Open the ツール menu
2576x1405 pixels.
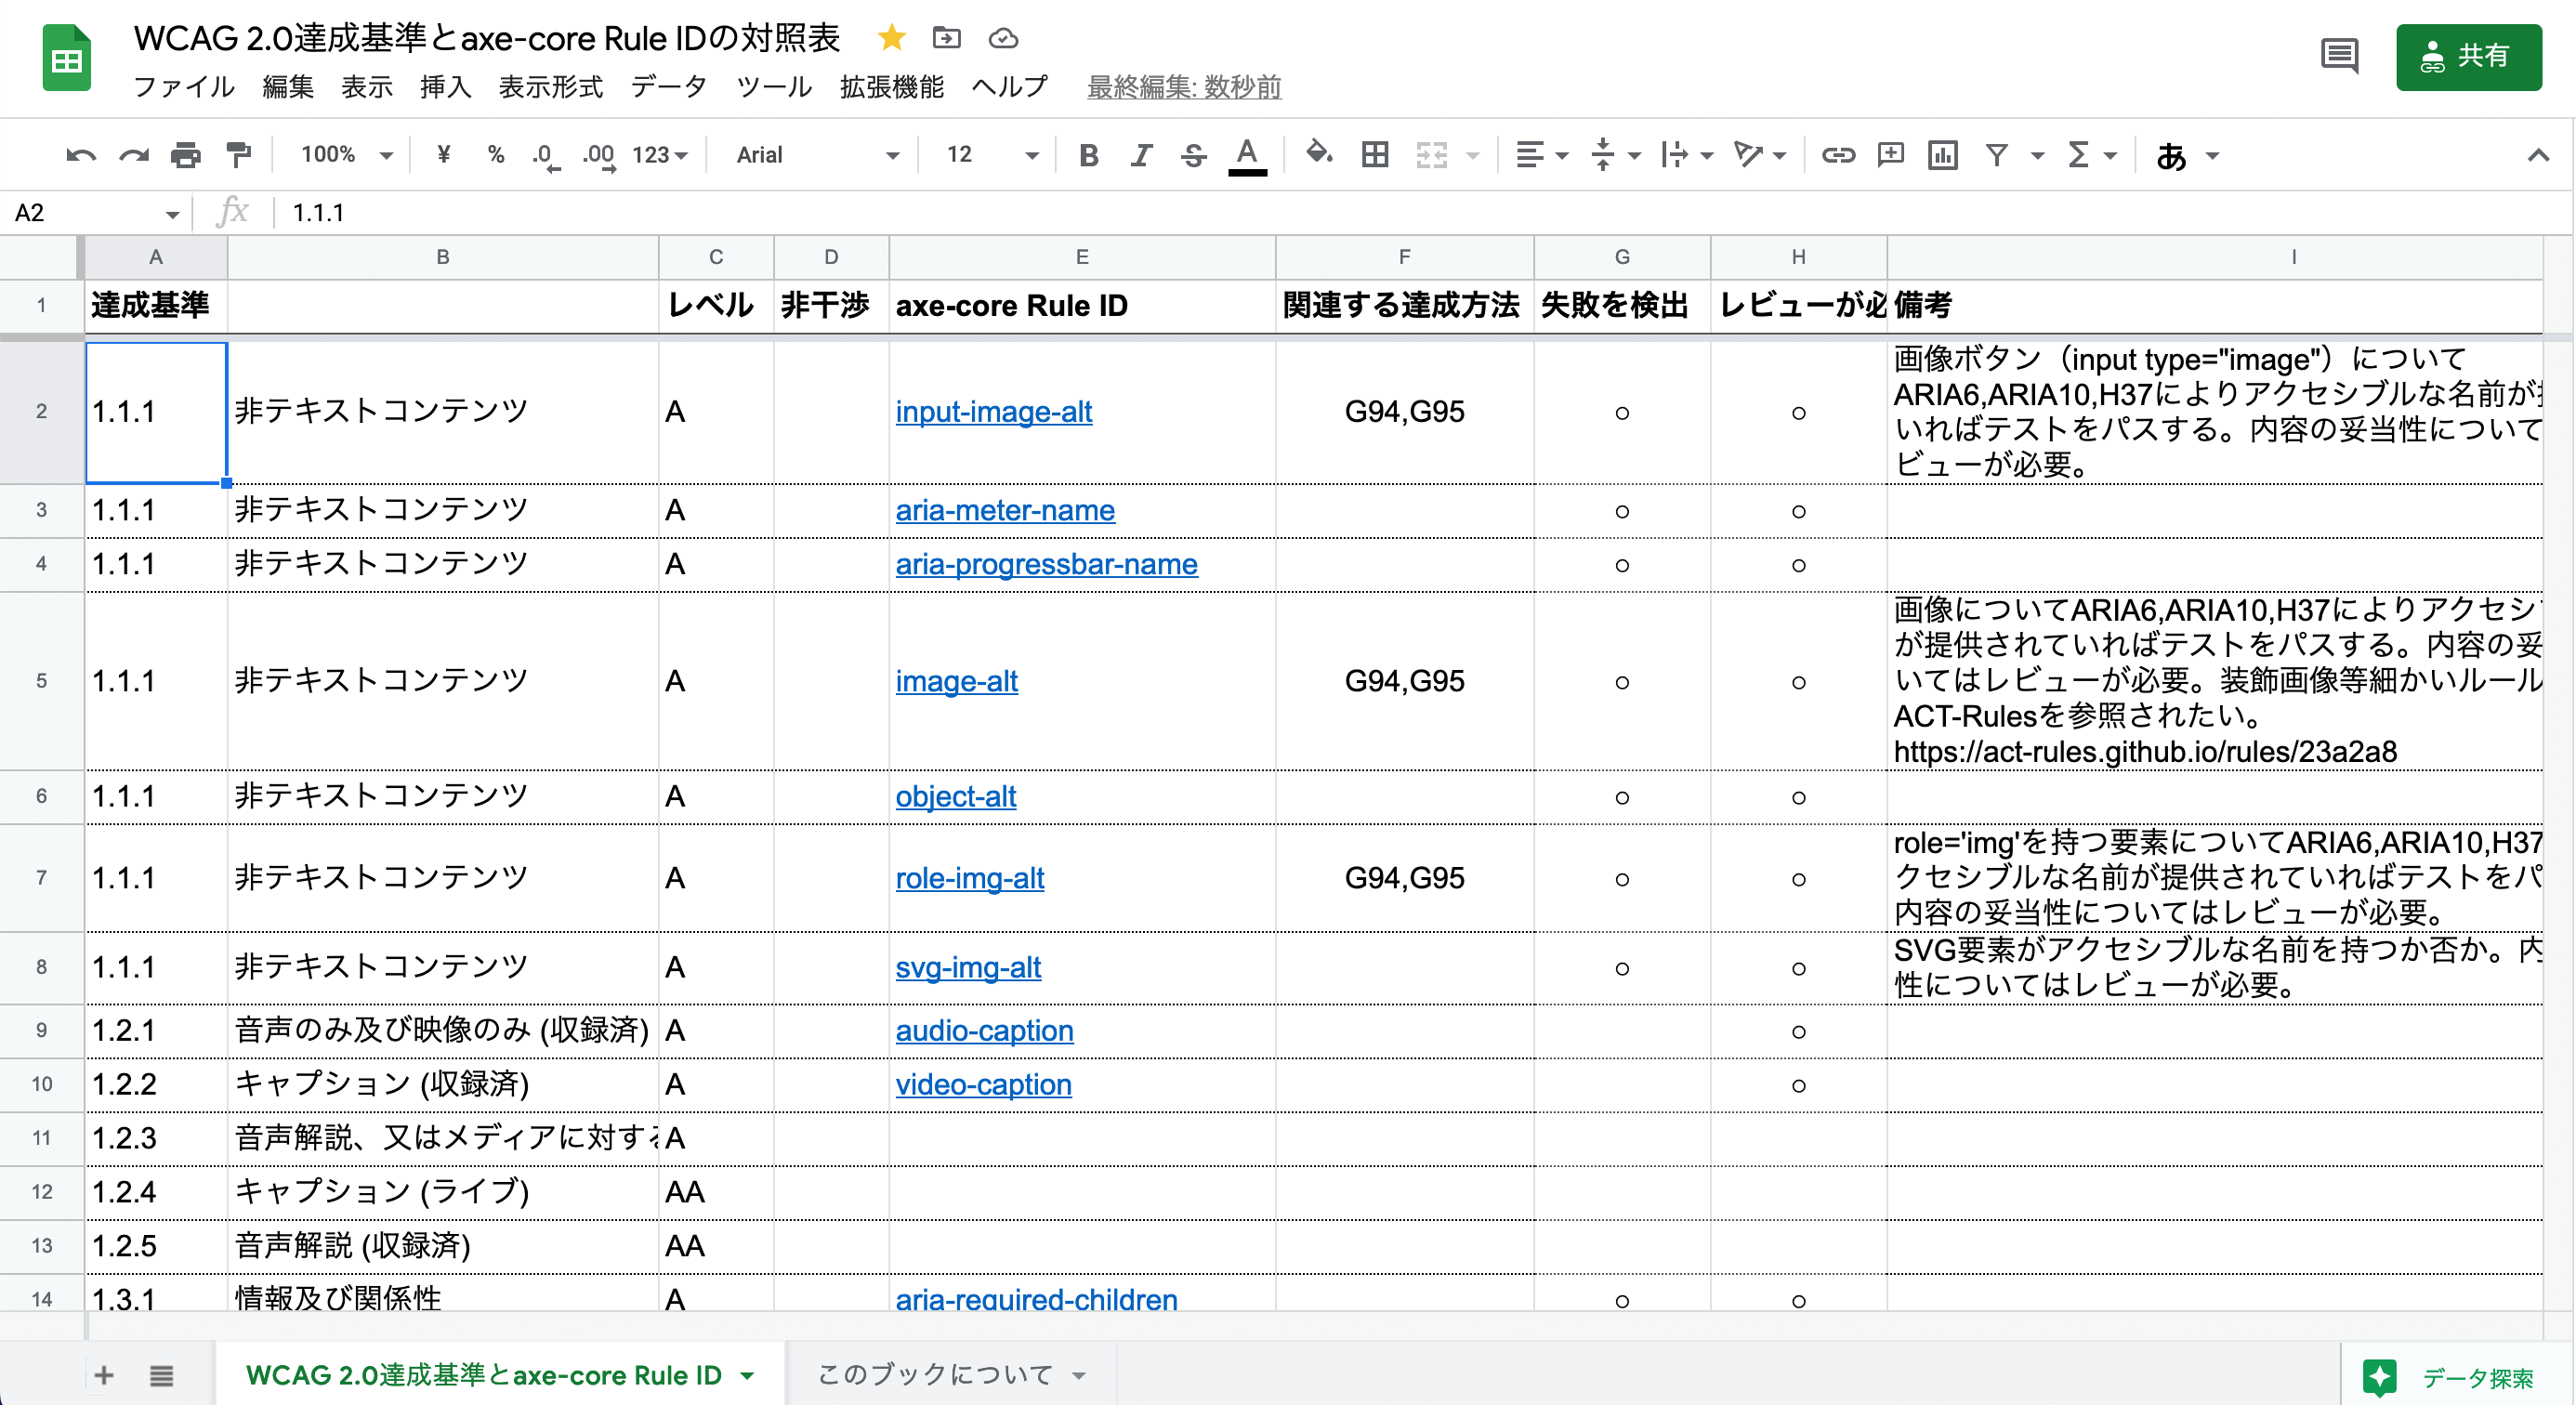click(x=774, y=87)
